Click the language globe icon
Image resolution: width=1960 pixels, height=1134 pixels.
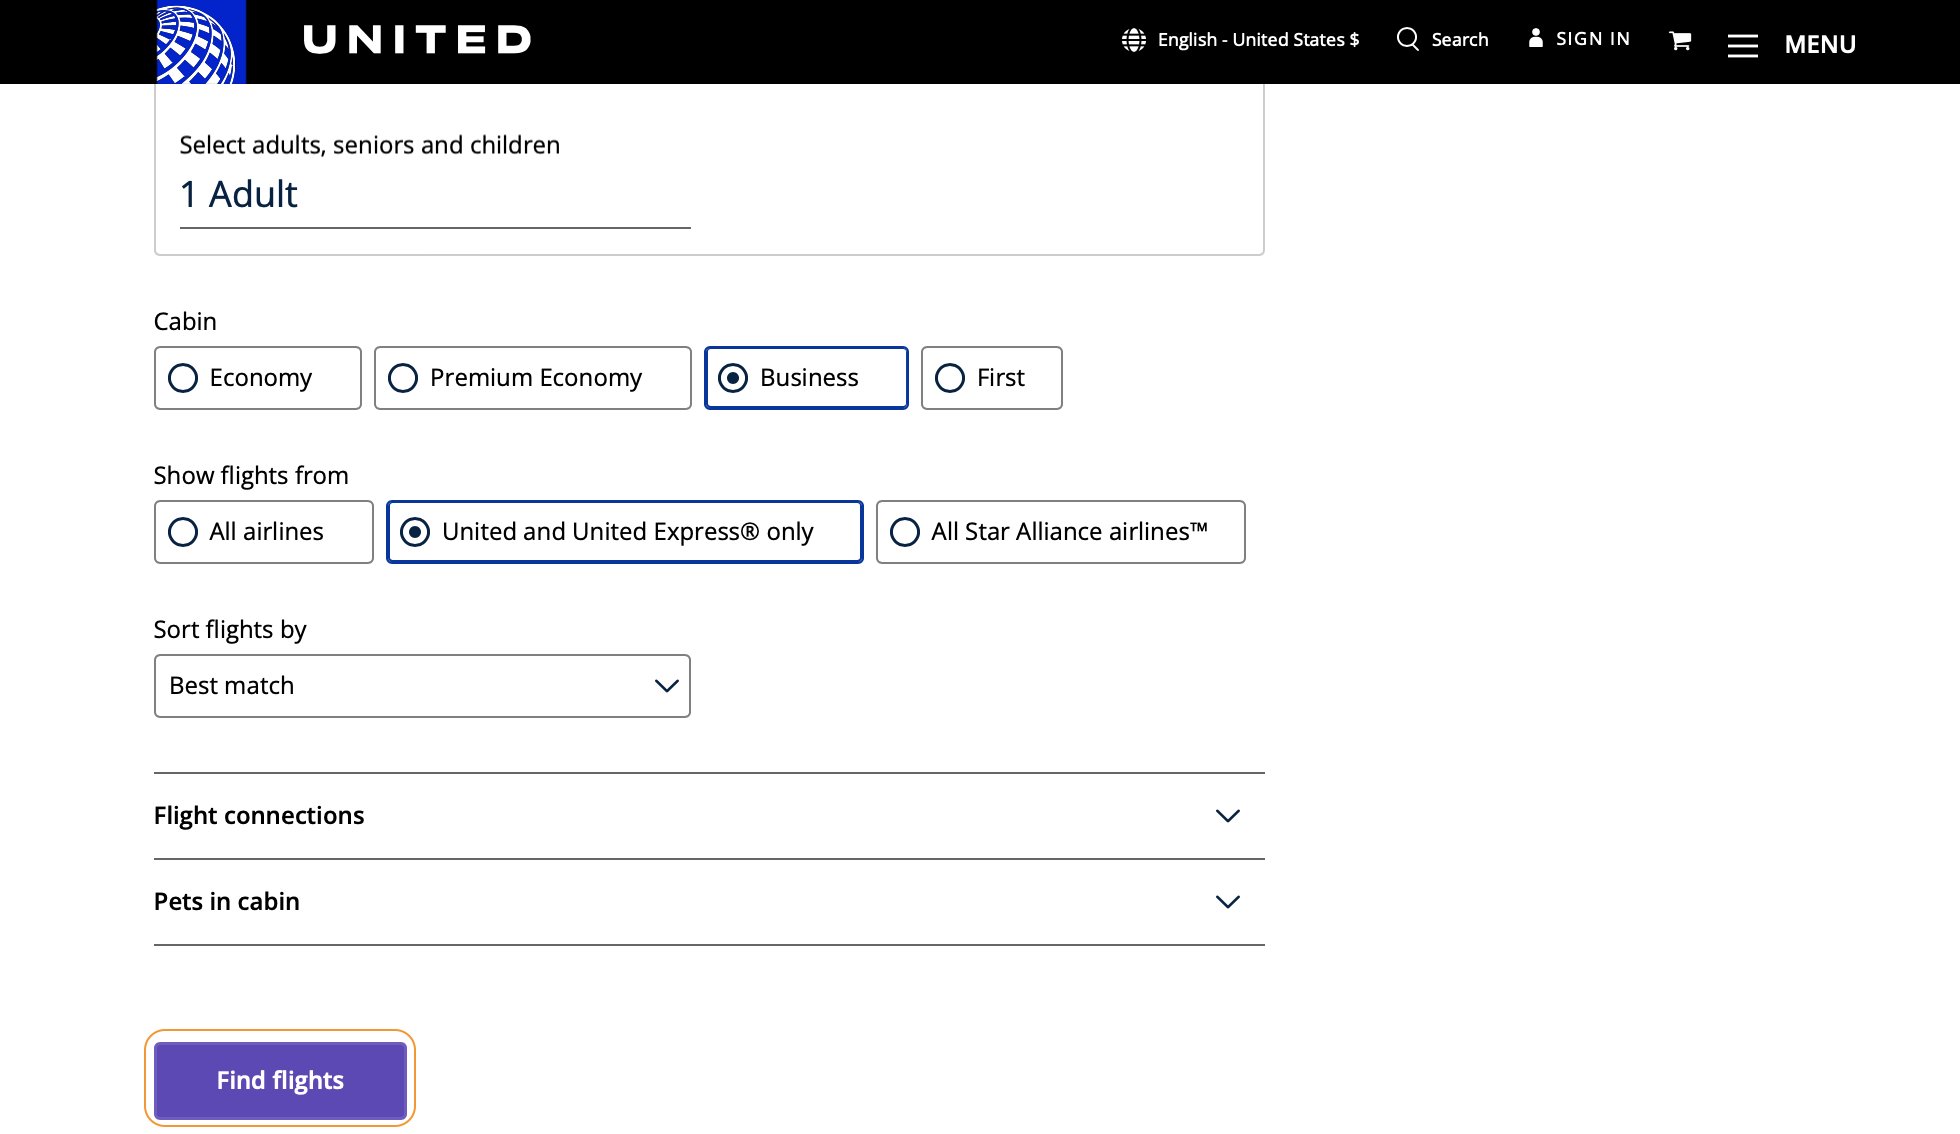pos(1133,40)
